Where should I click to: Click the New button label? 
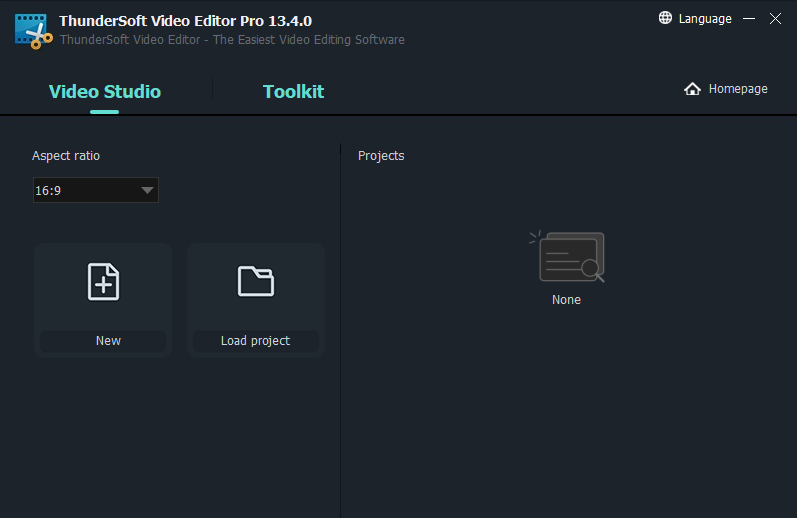[108, 341]
